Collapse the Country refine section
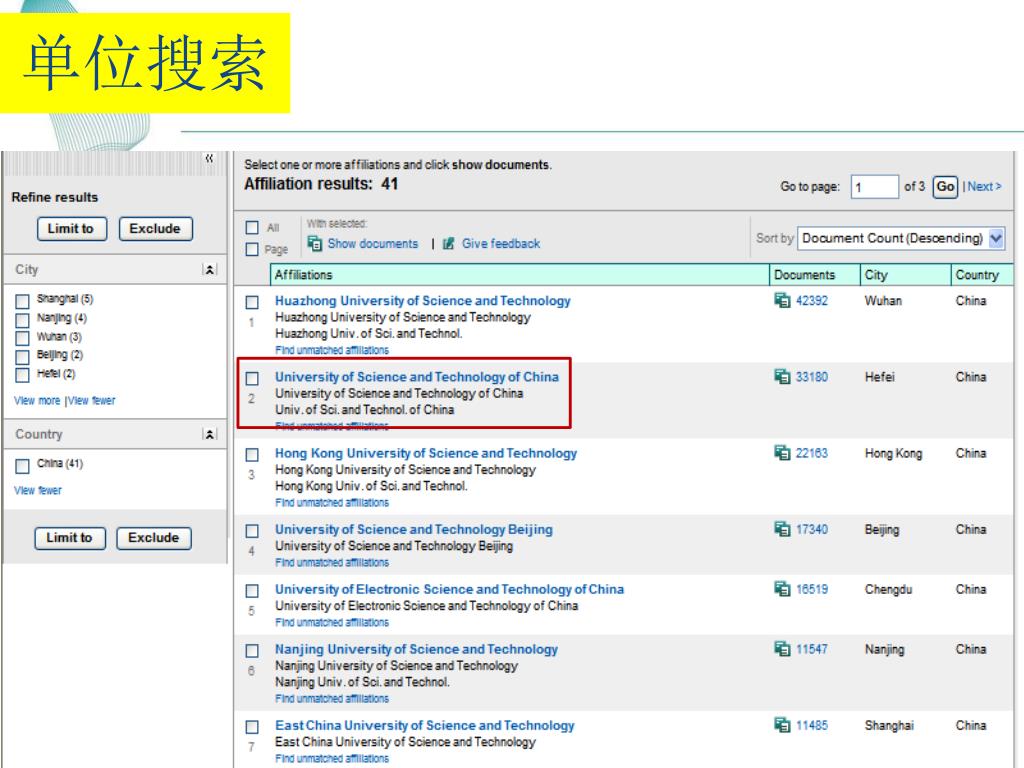Image resolution: width=1024 pixels, height=768 pixels. [x=210, y=434]
